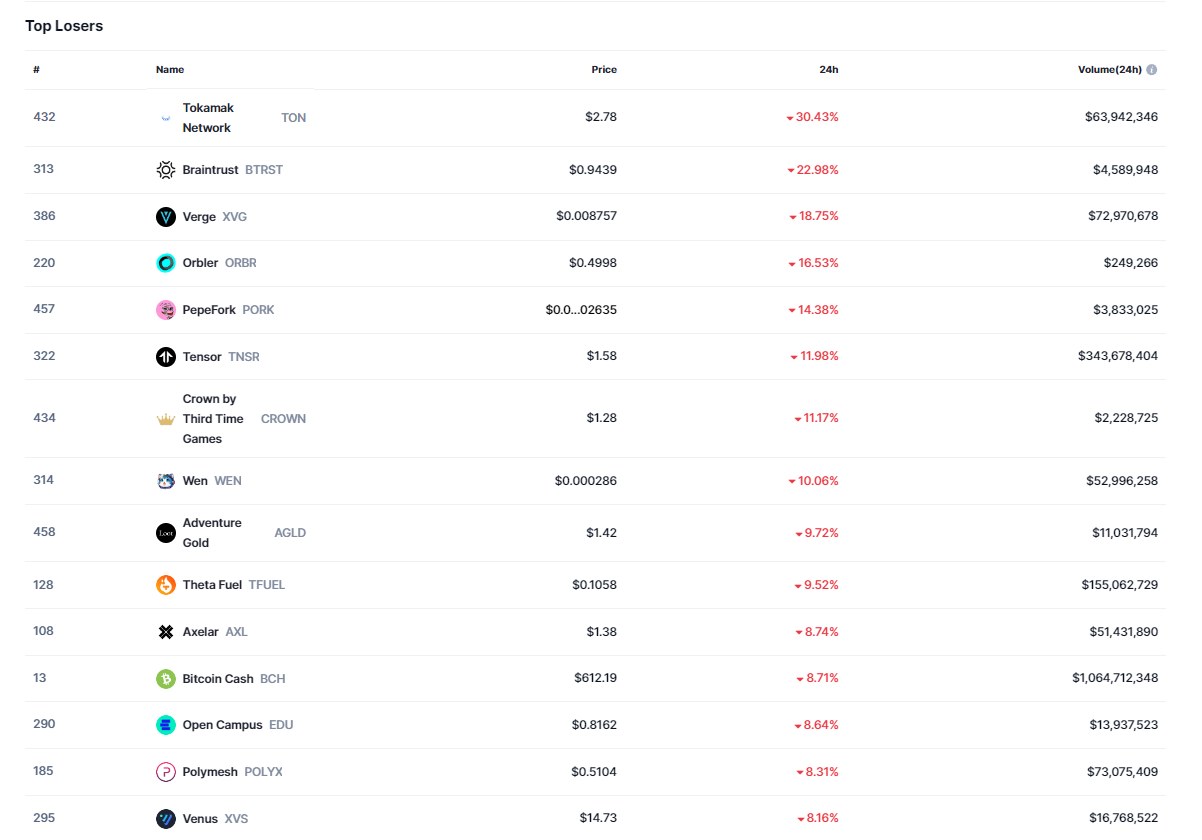The image size is (1202, 840).
Task: Click the Volume(24h) info icon
Action: [1152, 70]
